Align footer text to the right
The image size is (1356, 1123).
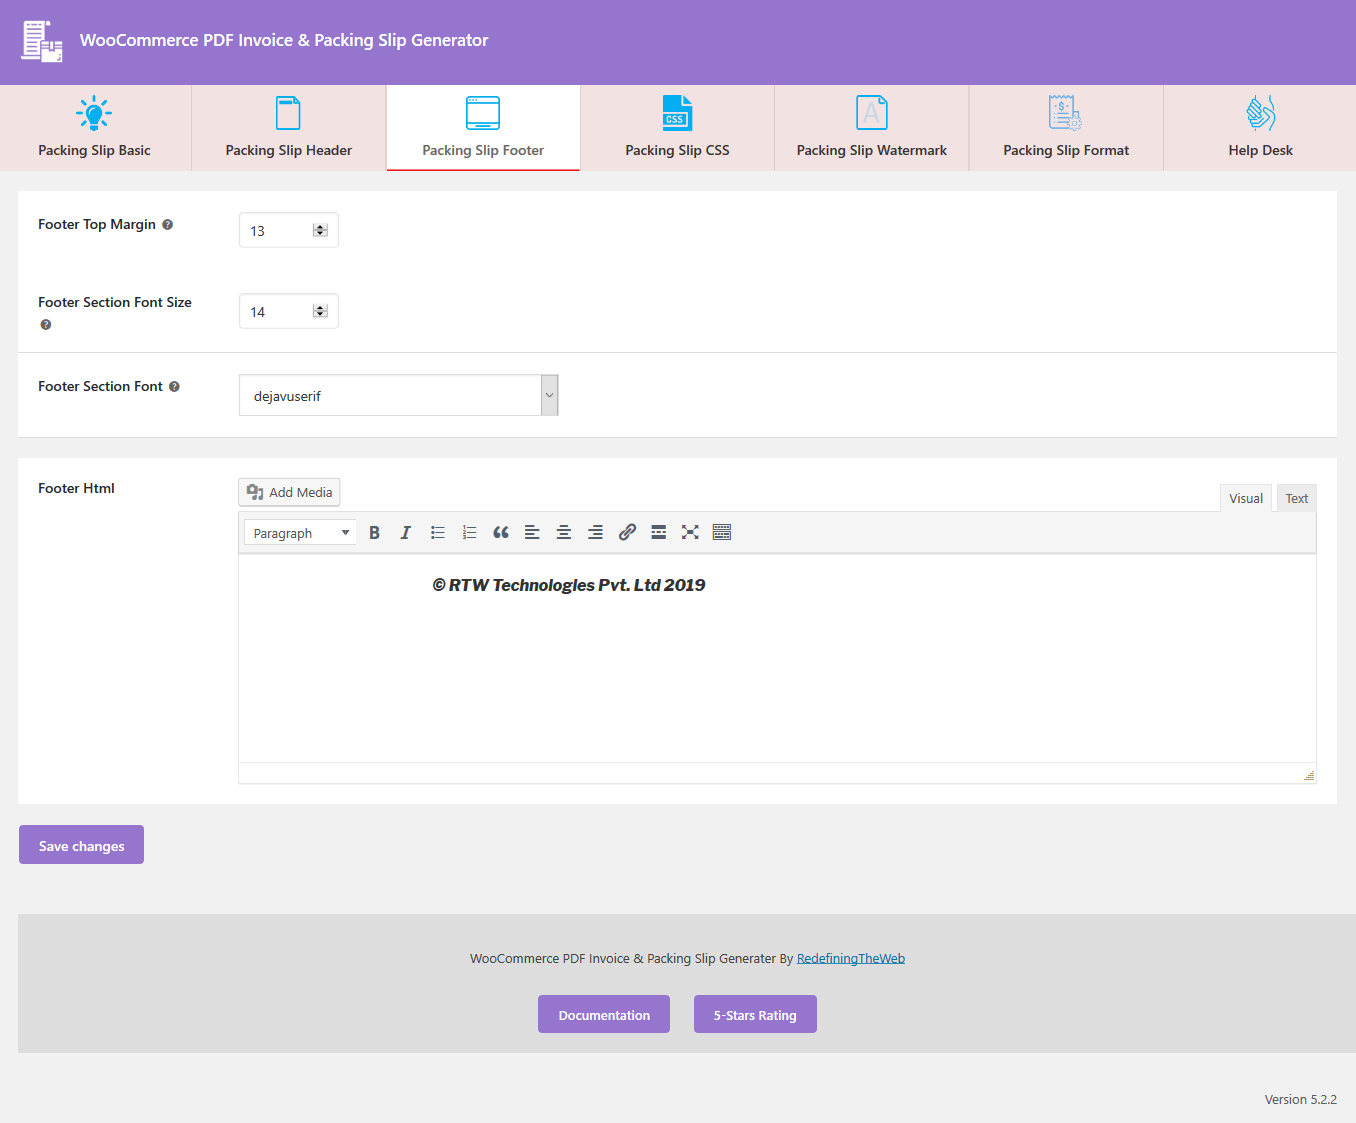[595, 532]
